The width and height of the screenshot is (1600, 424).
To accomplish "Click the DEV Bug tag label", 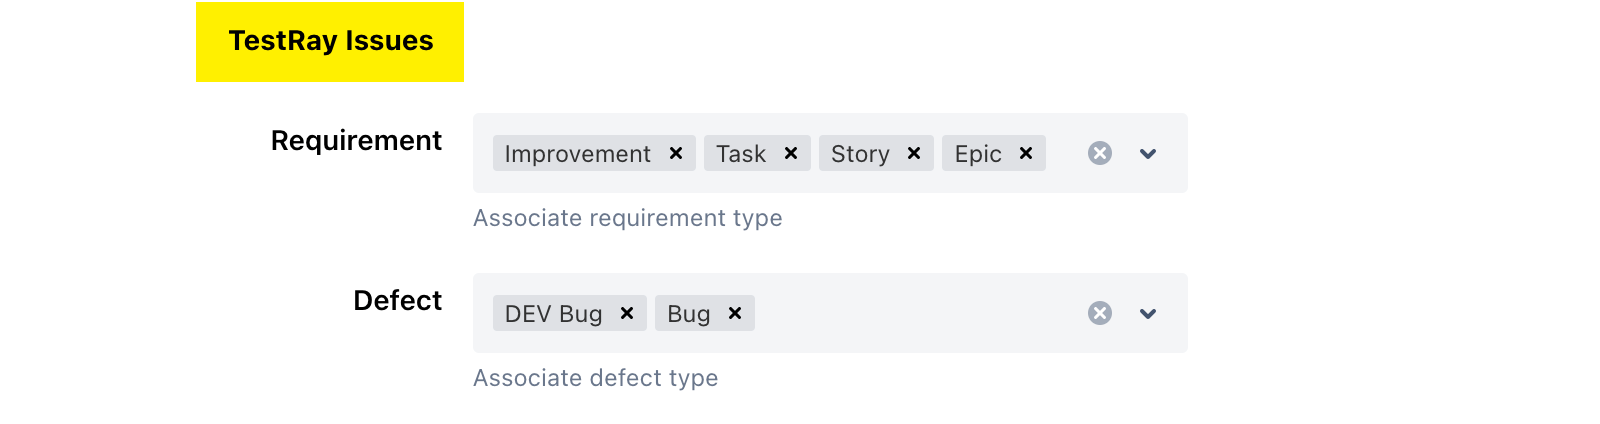I will [x=553, y=314].
